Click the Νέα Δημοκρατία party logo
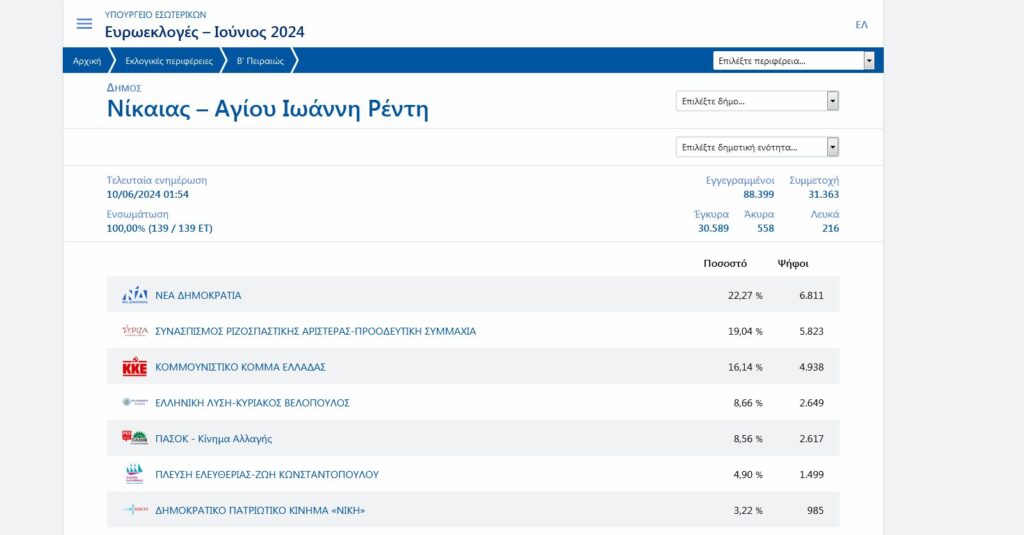This screenshot has height=535, width=1024. 135,295
